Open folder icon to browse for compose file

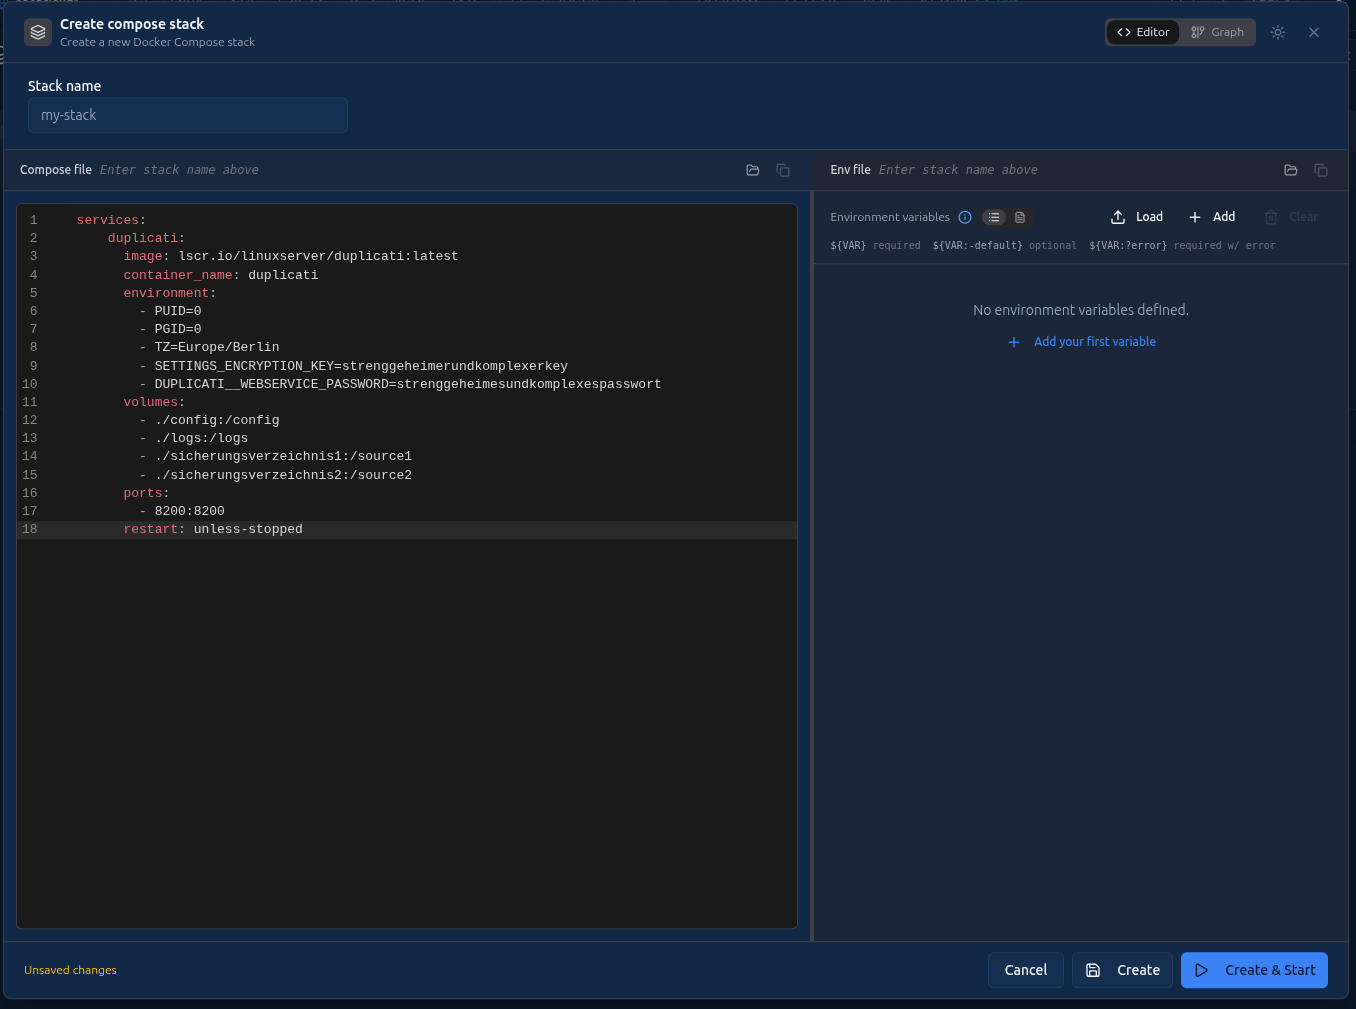(752, 170)
